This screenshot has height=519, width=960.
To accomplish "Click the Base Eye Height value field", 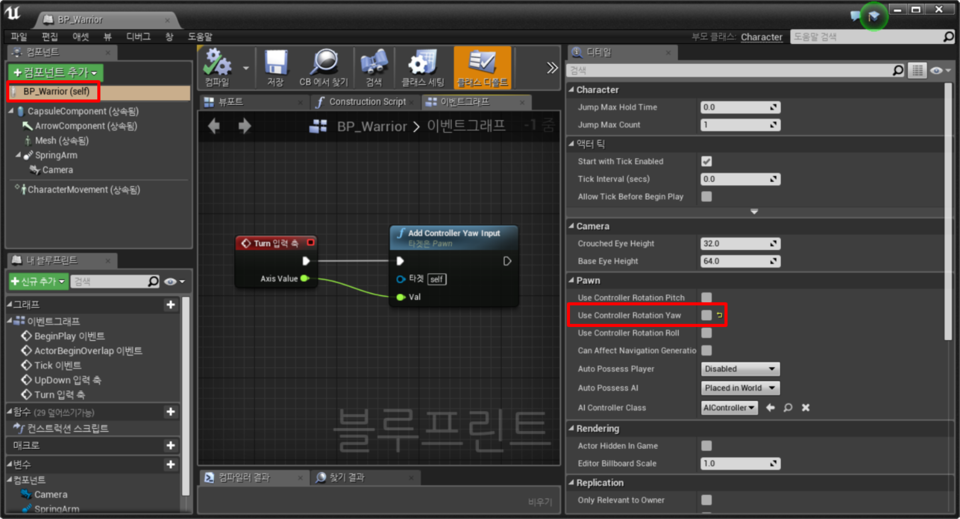I will click(x=740, y=261).
